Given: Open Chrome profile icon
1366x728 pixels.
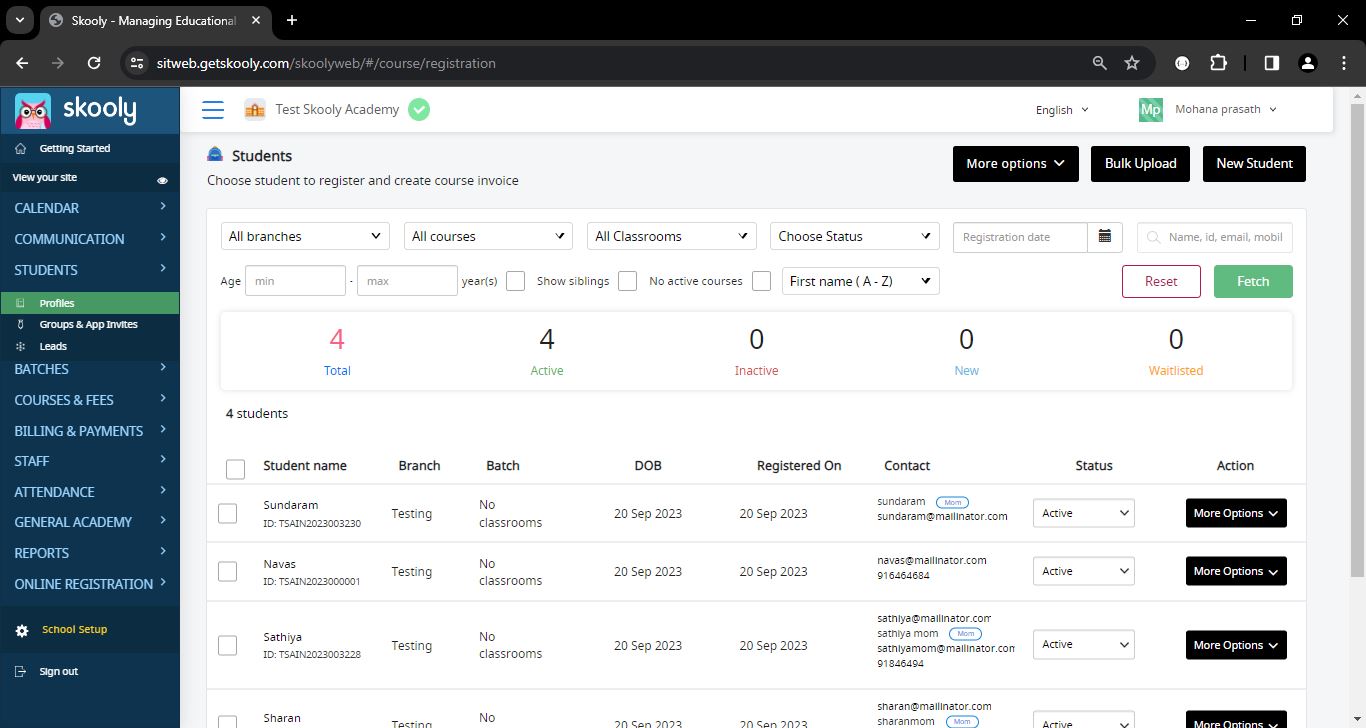Looking at the screenshot, I should point(1307,63).
